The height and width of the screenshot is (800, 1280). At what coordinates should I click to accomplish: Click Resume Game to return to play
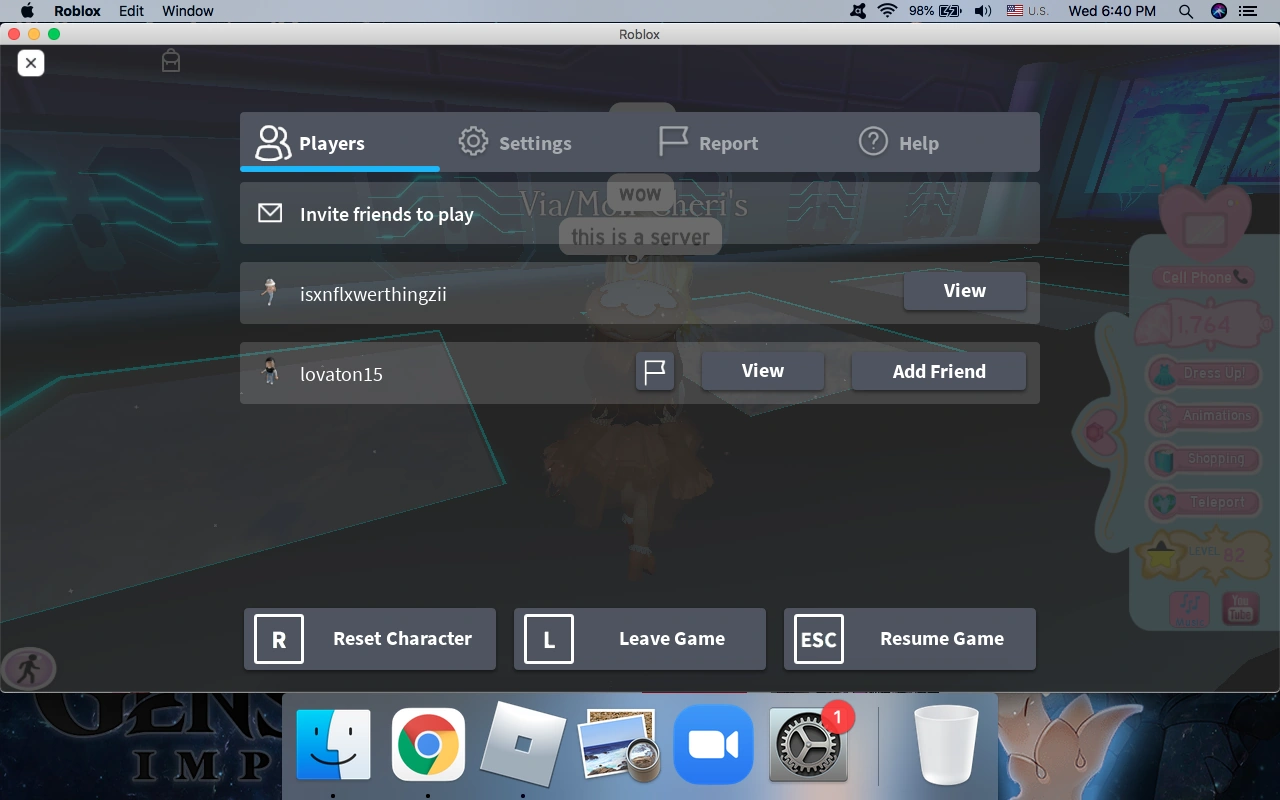point(910,639)
